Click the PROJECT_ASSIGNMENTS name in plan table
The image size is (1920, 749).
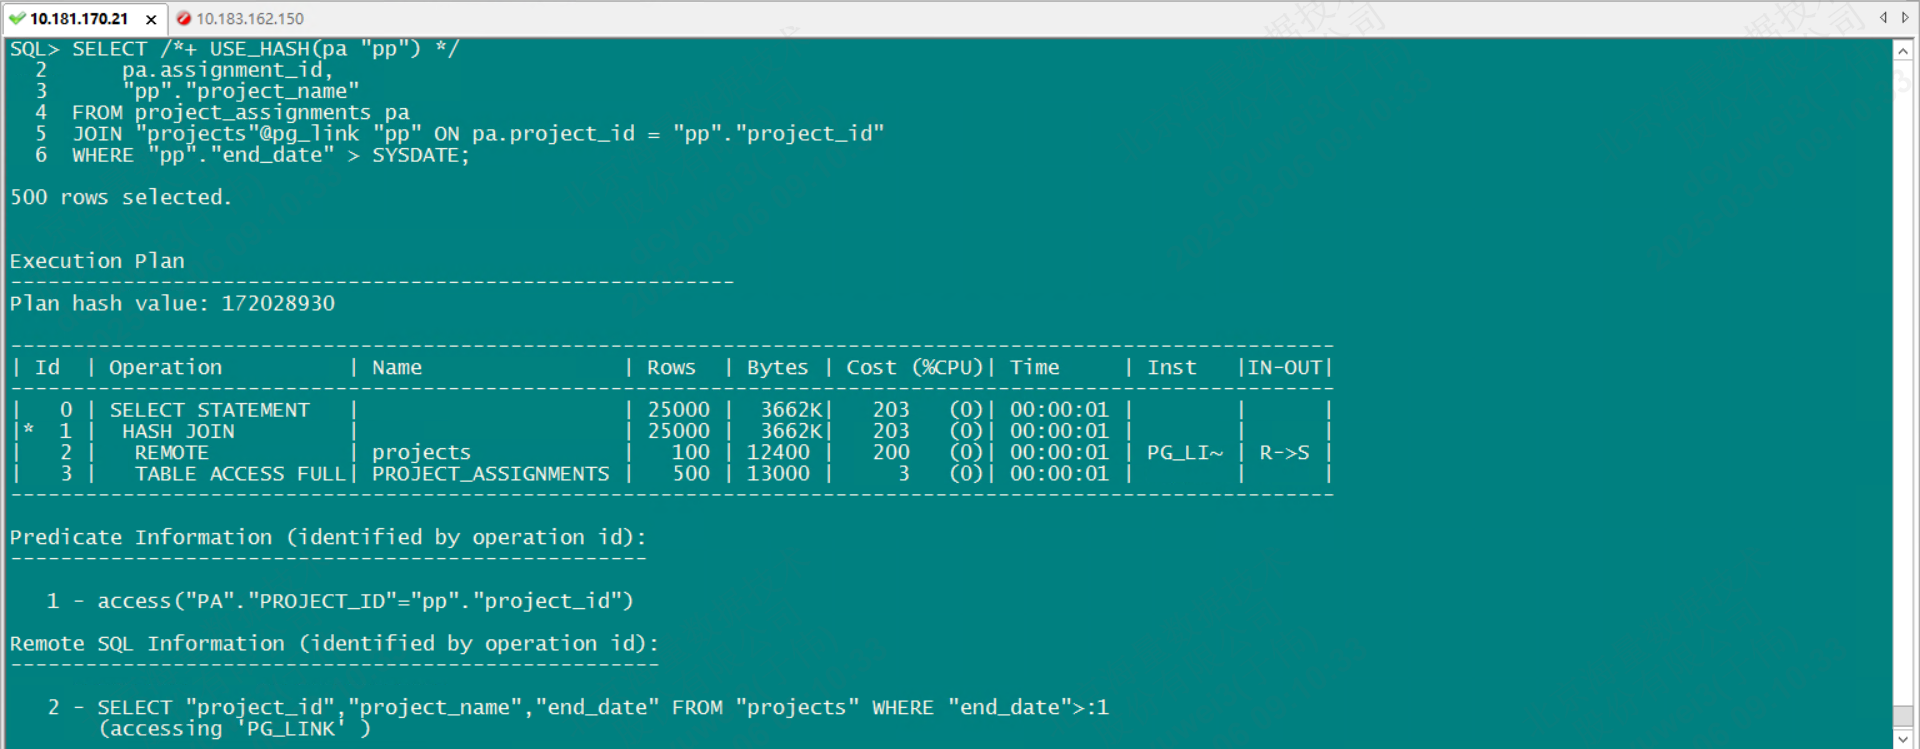[490, 474]
